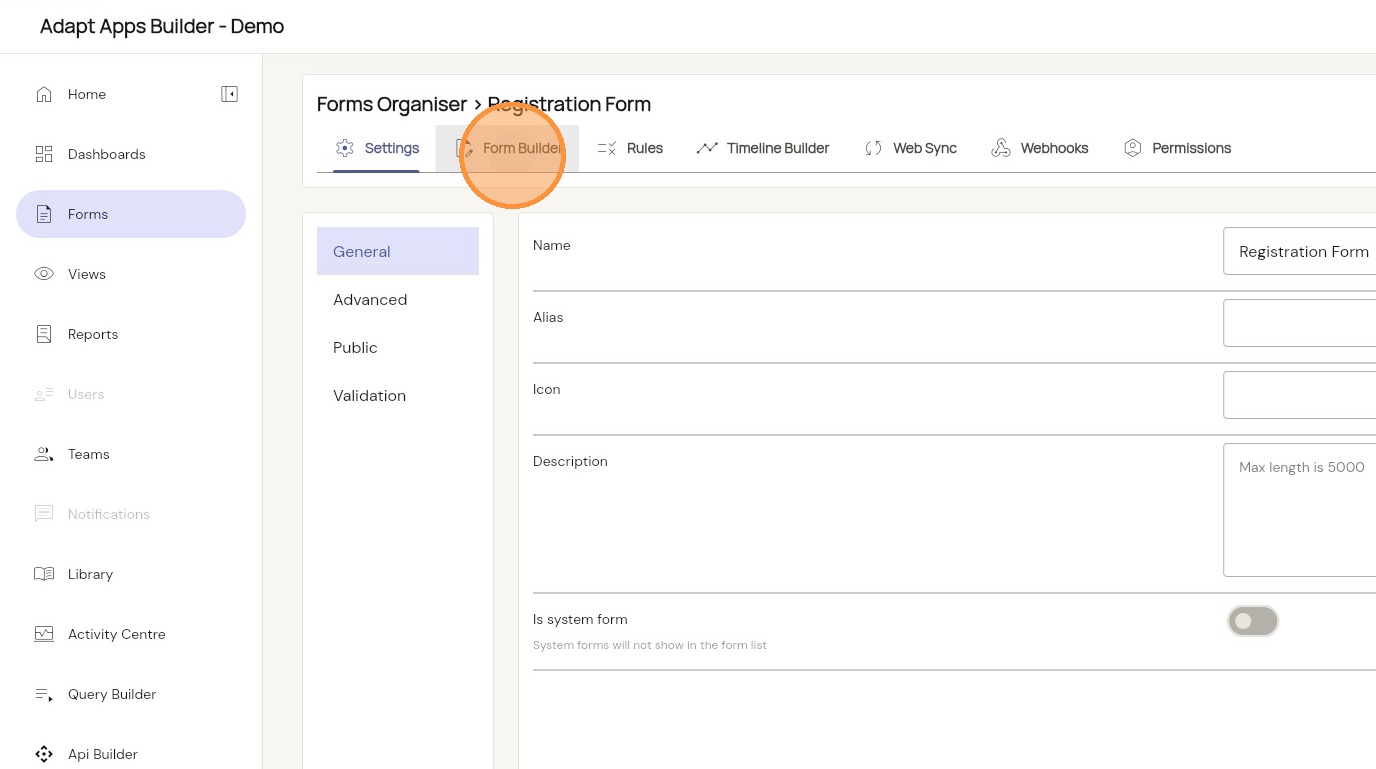Go to the Webhooks tab
This screenshot has width=1376, height=769.
pyautogui.click(x=1040, y=148)
